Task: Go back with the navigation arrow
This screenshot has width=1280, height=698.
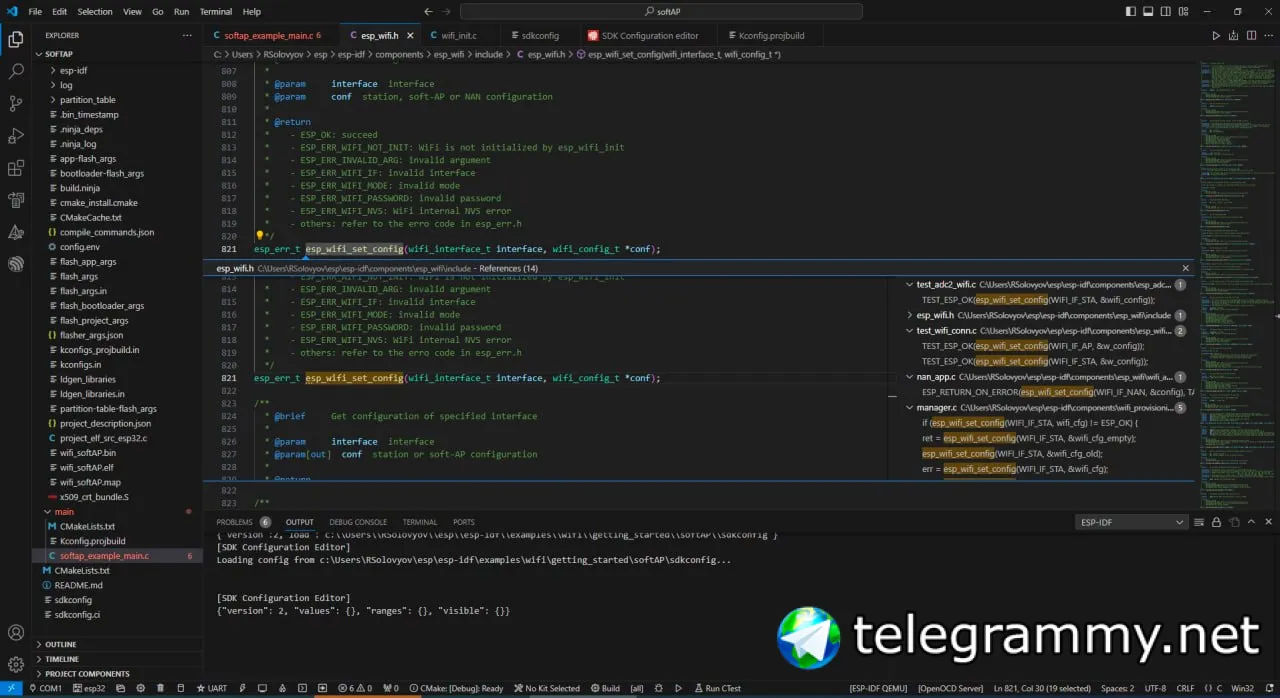Action: point(429,12)
